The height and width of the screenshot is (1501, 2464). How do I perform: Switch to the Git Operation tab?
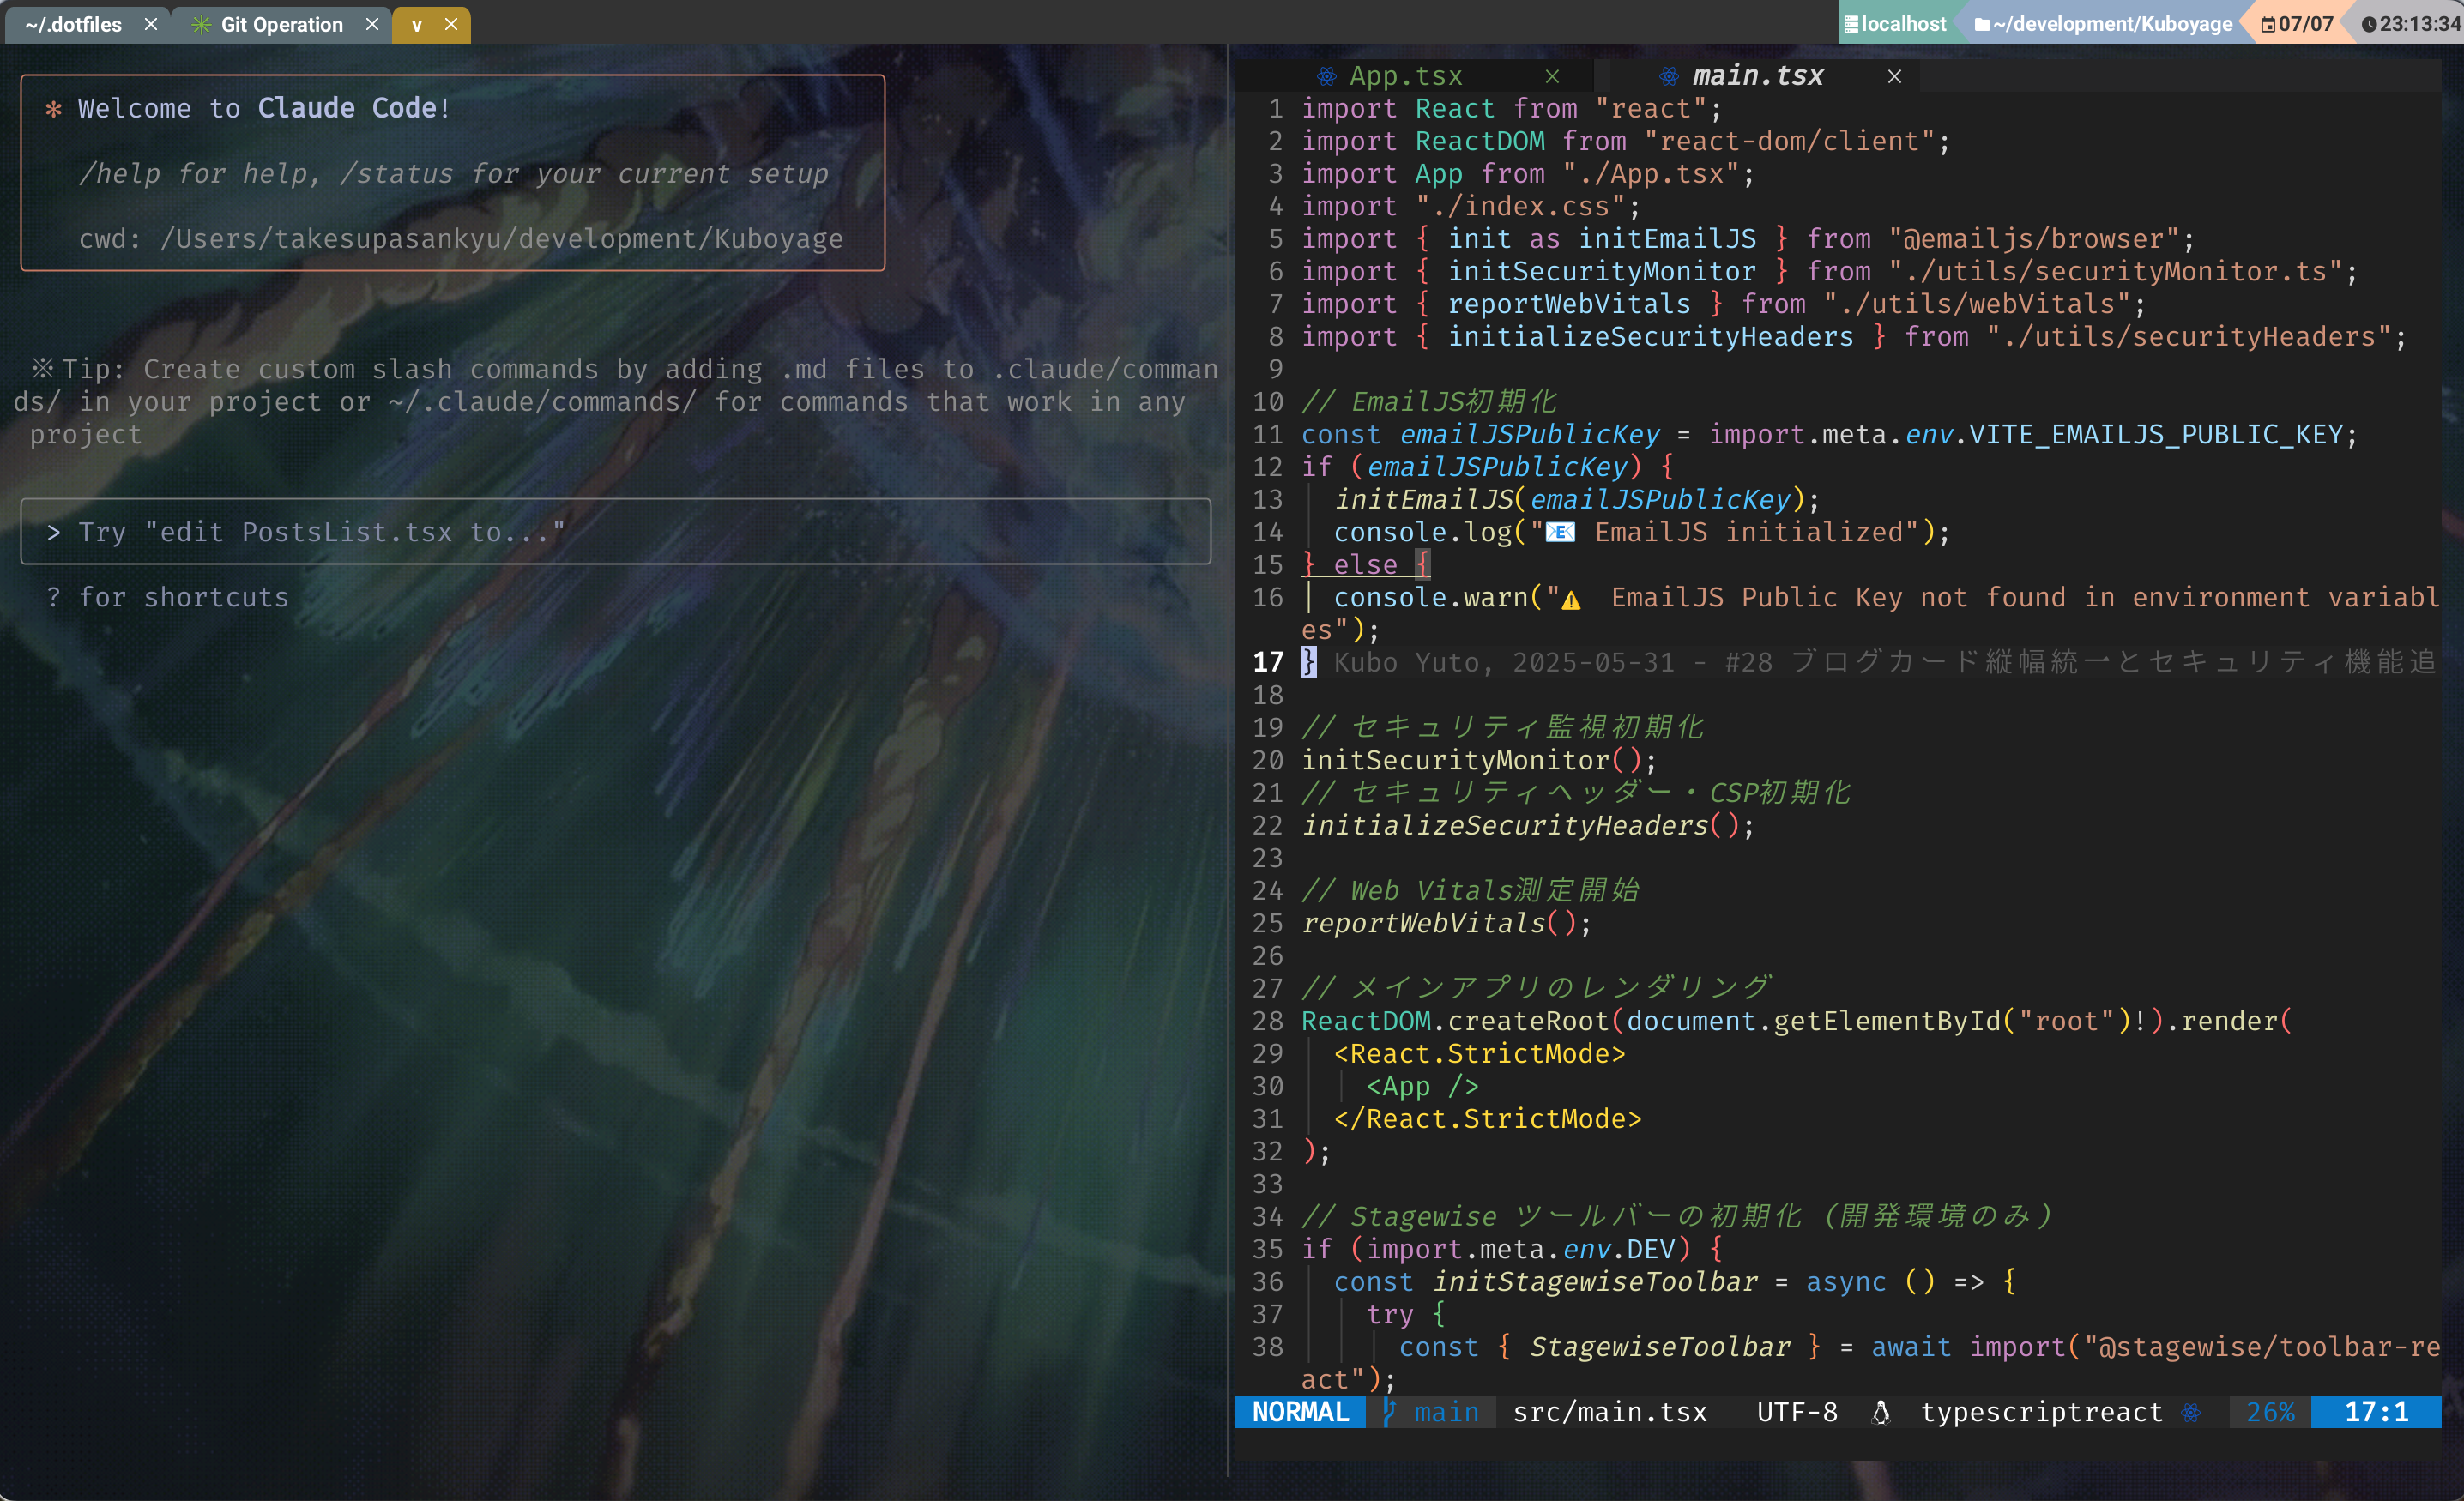coord(281,24)
